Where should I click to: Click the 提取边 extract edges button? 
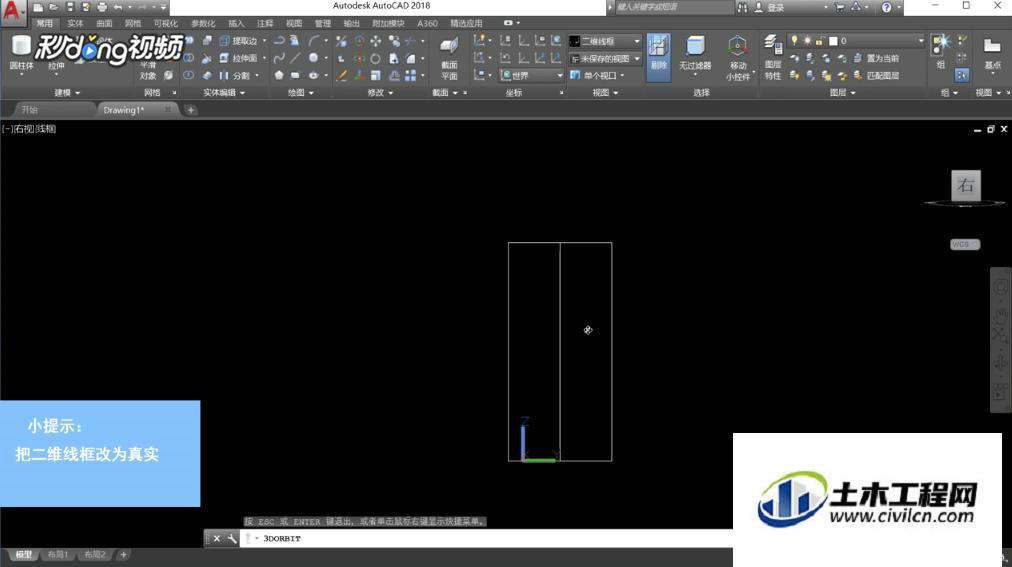click(x=239, y=41)
